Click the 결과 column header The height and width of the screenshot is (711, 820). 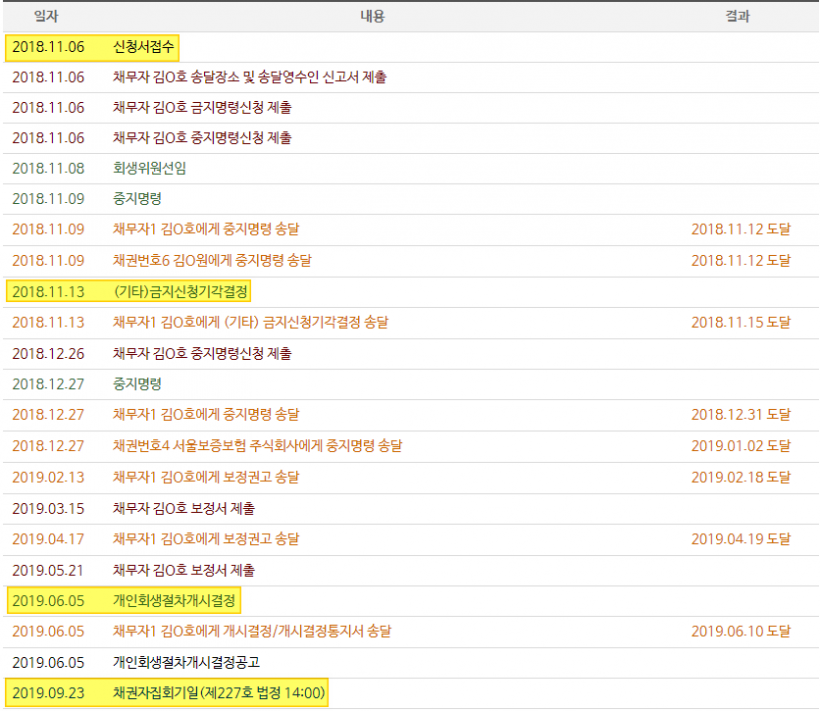coord(737,16)
